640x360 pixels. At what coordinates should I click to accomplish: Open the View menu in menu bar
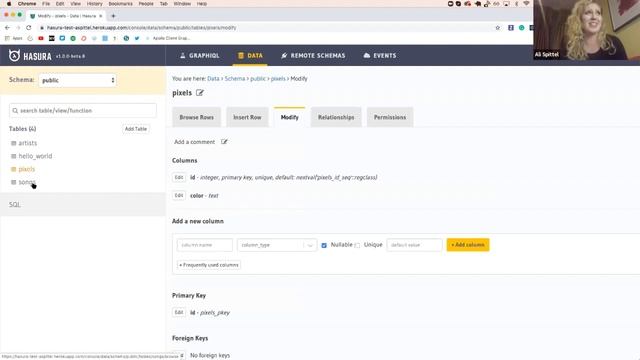pos(76,4)
